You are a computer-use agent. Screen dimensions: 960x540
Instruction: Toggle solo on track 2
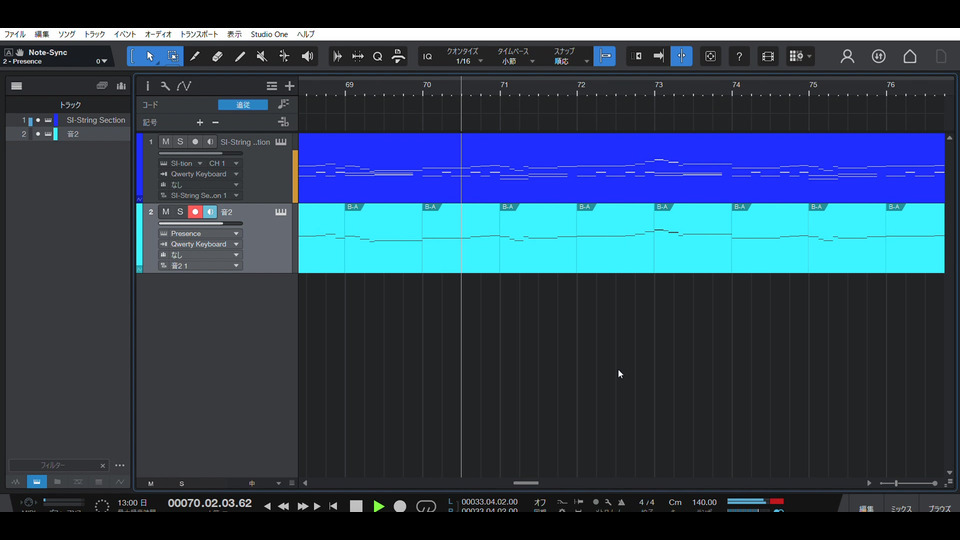tap(180, 212)
